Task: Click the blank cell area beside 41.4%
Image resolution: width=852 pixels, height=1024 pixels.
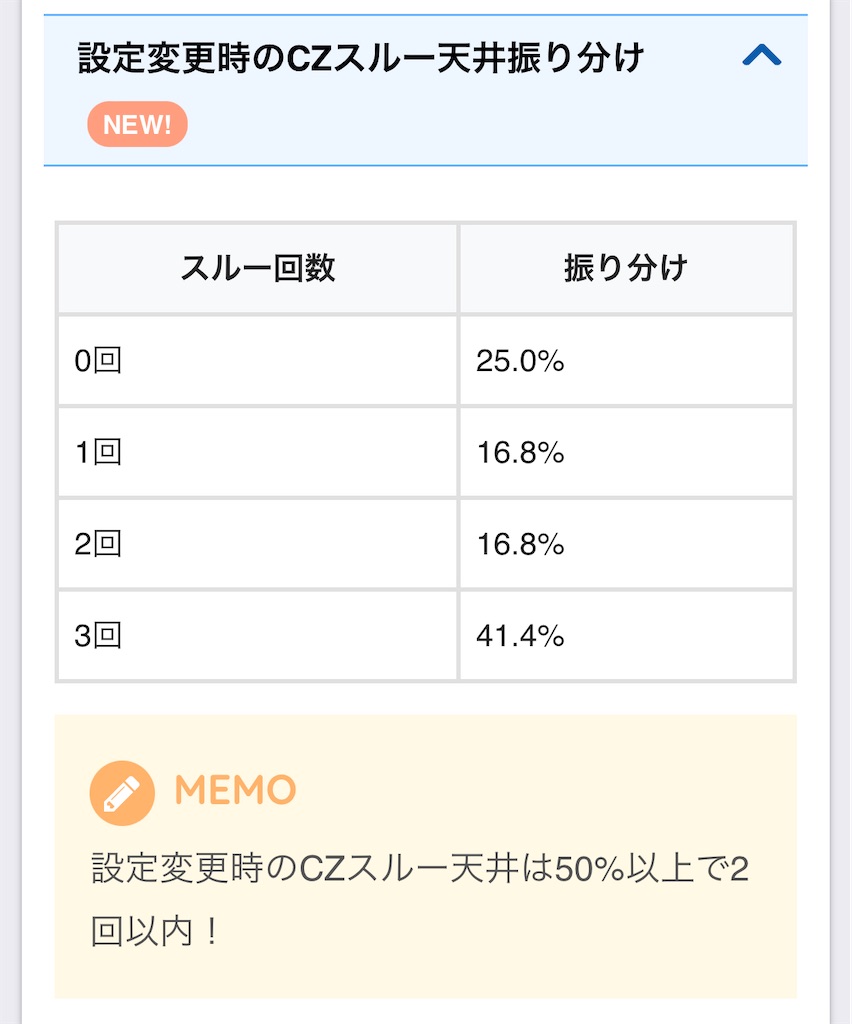Action: coord(679,635)
